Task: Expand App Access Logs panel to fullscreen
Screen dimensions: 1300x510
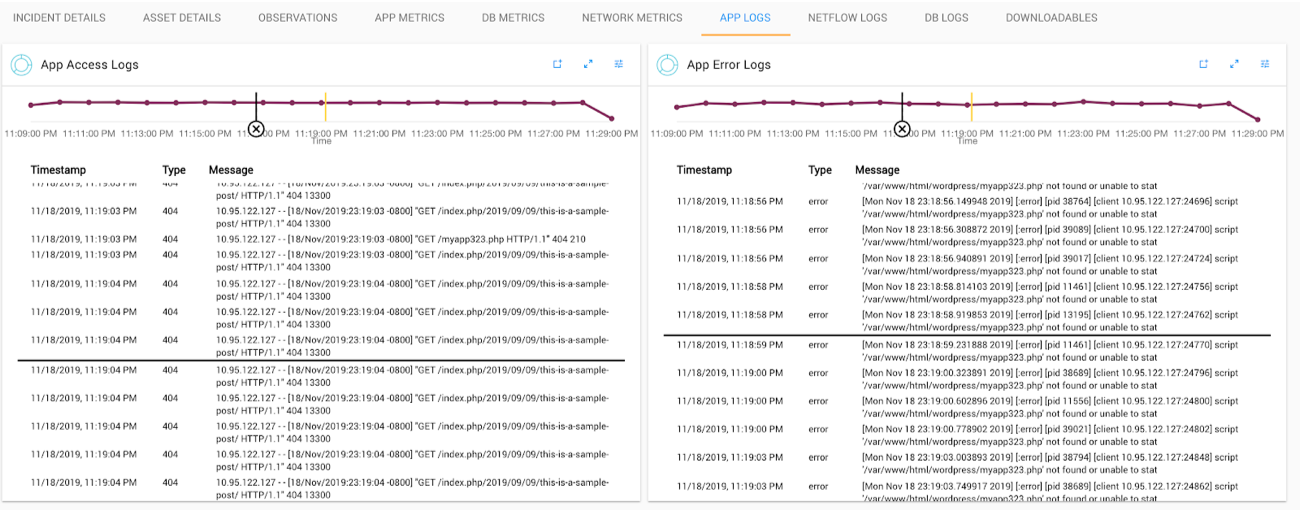Action: [588, 64]
